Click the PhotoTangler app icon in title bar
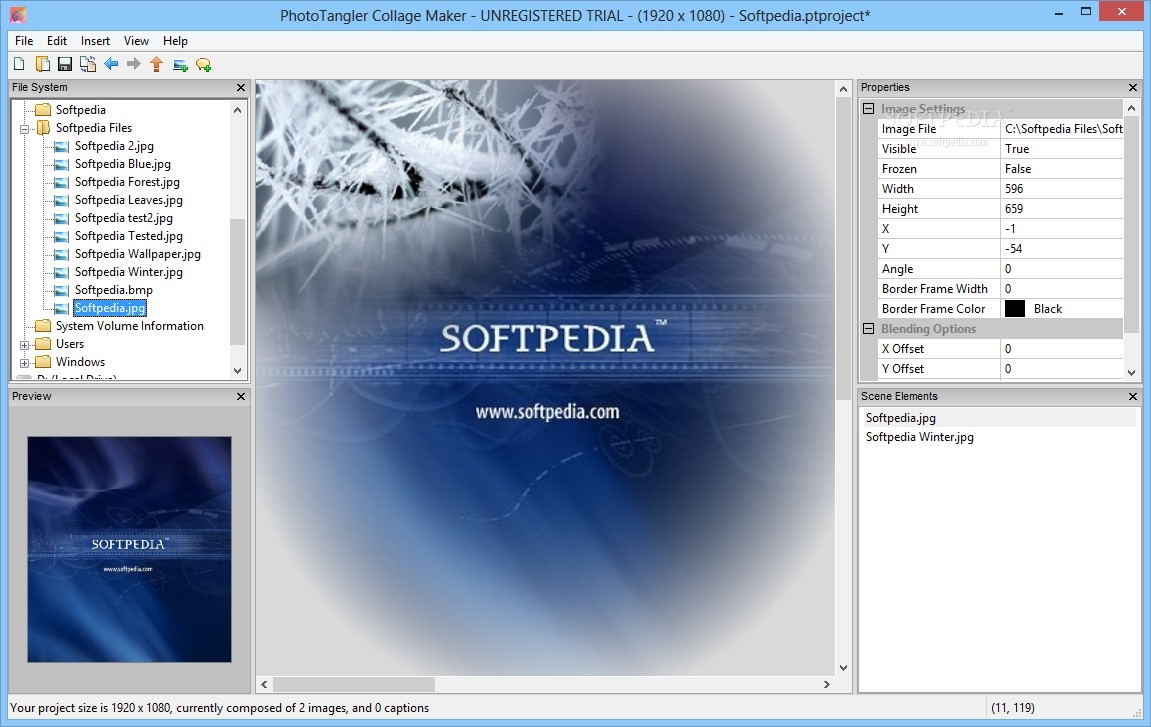 tap(18, 15)
